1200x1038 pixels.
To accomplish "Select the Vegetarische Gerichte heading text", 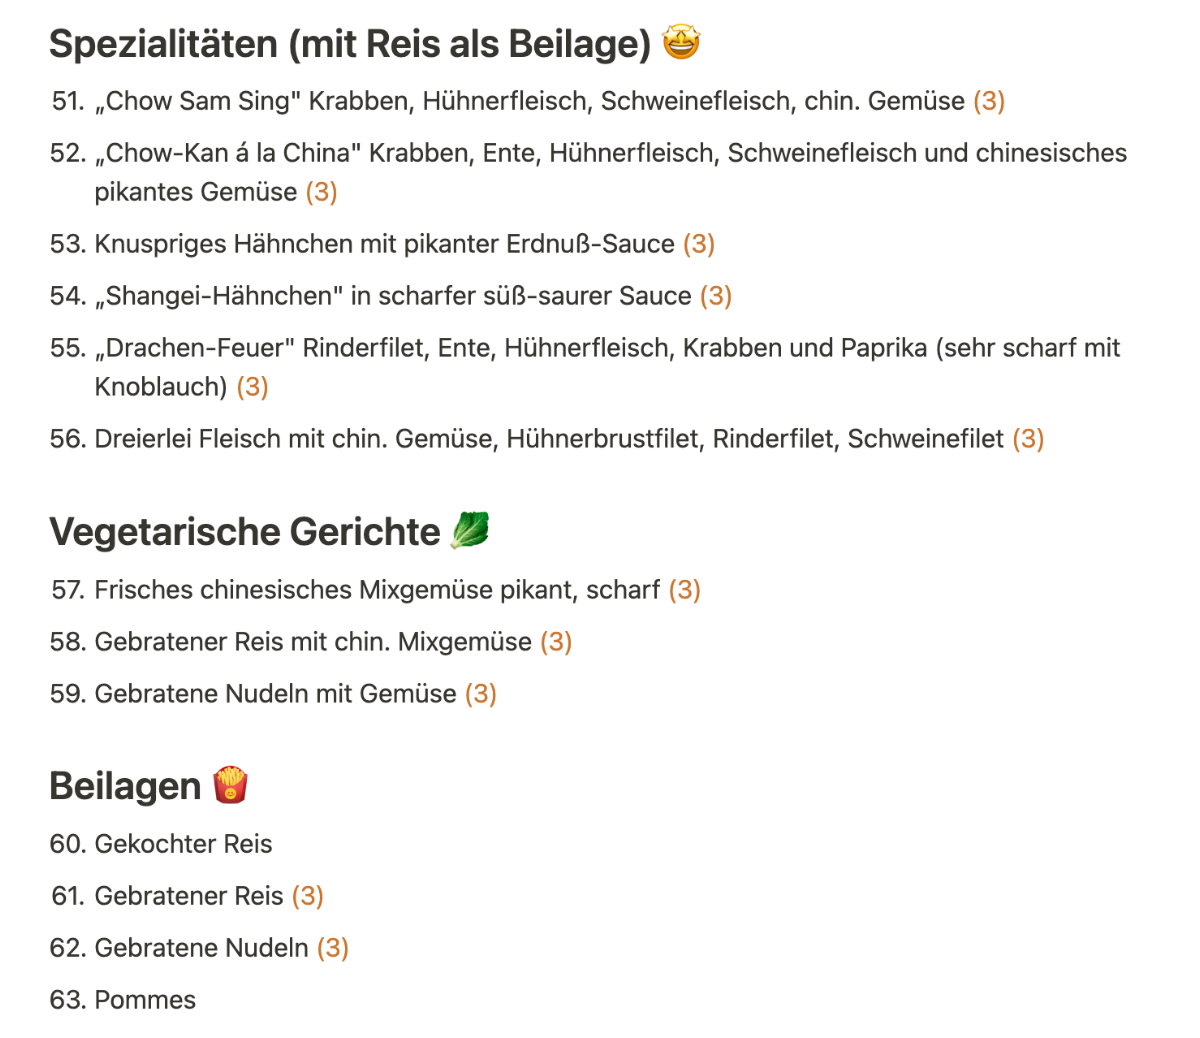I will tap(245, 532).
